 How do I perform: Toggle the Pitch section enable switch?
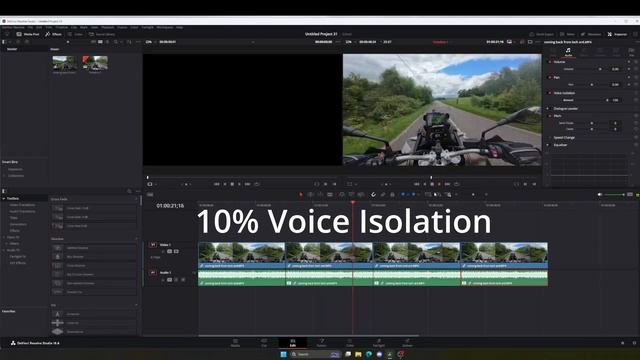(549, 116)
